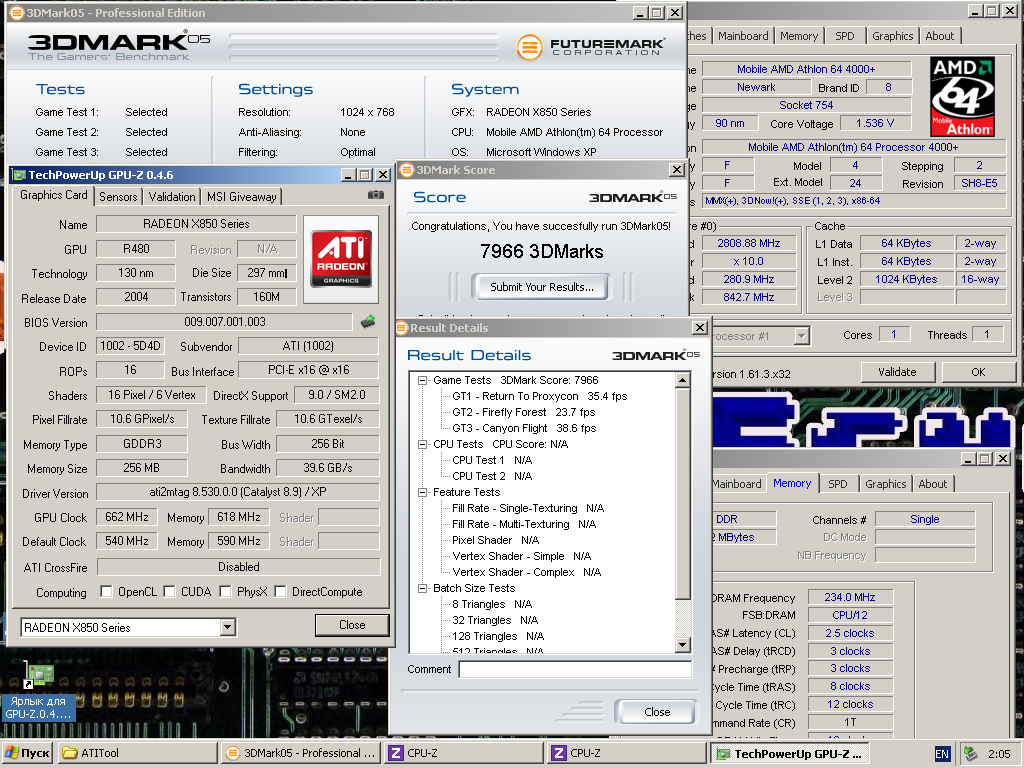The height and width of the screenshot is (768, 1024).
Task: Click the GPU Clock value 662 MHz
Action: (127, 517)
